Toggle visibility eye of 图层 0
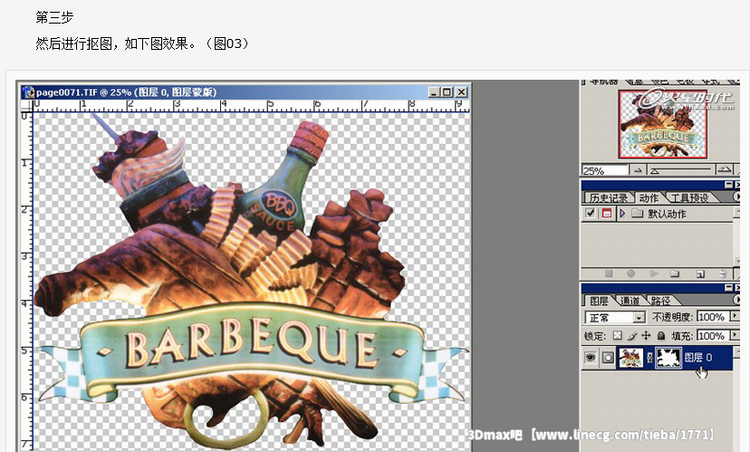Viewport: 750px width, 452px height. (590, 357)
